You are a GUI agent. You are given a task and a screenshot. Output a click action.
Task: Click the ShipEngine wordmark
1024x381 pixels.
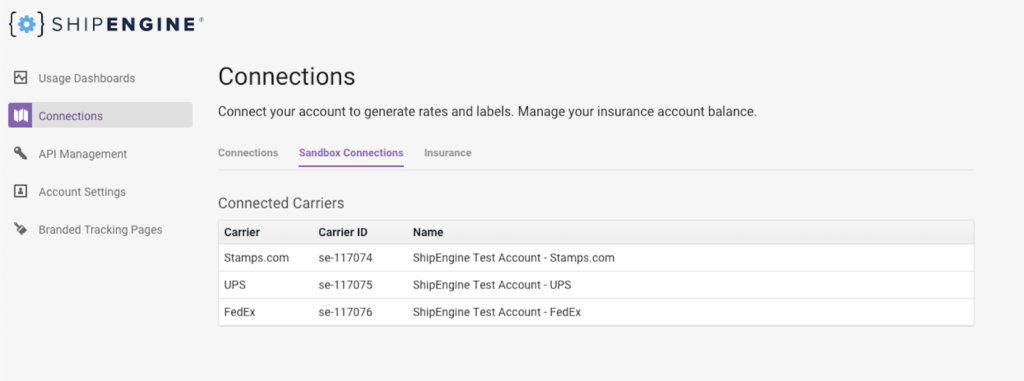pos(123,25)
